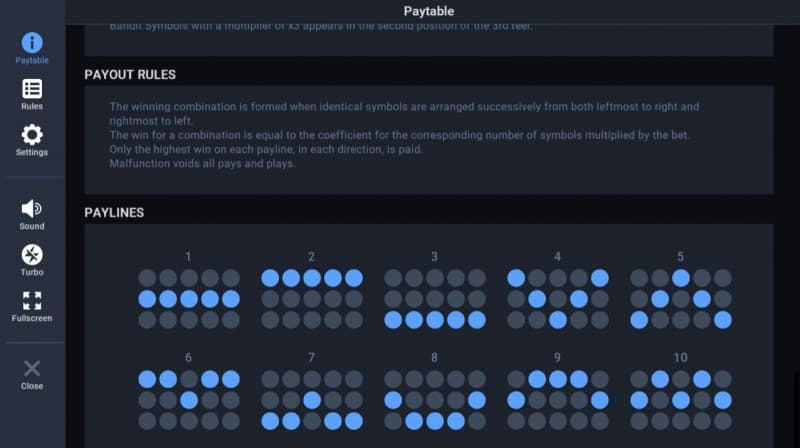800x448 pixels.
Task: Open the Rules list icon
Action: pos(32,89)
